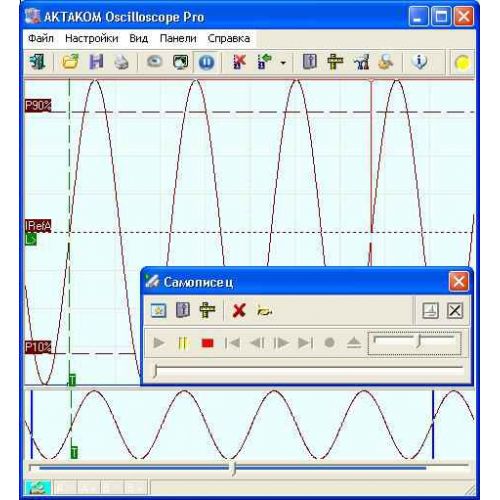Click the exit door icon in toolbar
Screen dimensions: 500x500
point(37,62)
